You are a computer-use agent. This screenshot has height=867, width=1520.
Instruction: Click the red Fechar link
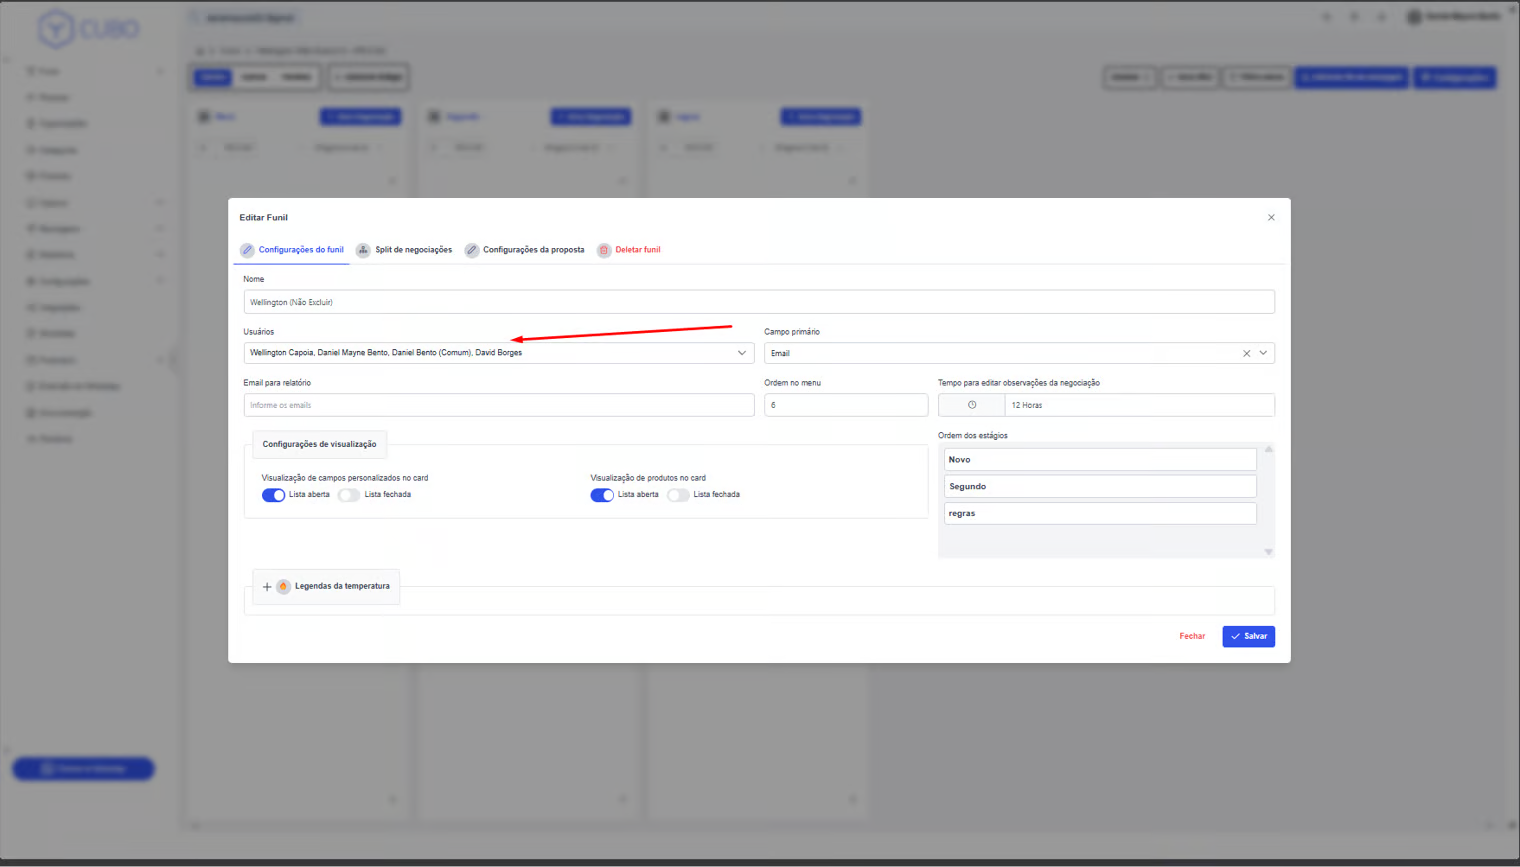(1192, 636)
